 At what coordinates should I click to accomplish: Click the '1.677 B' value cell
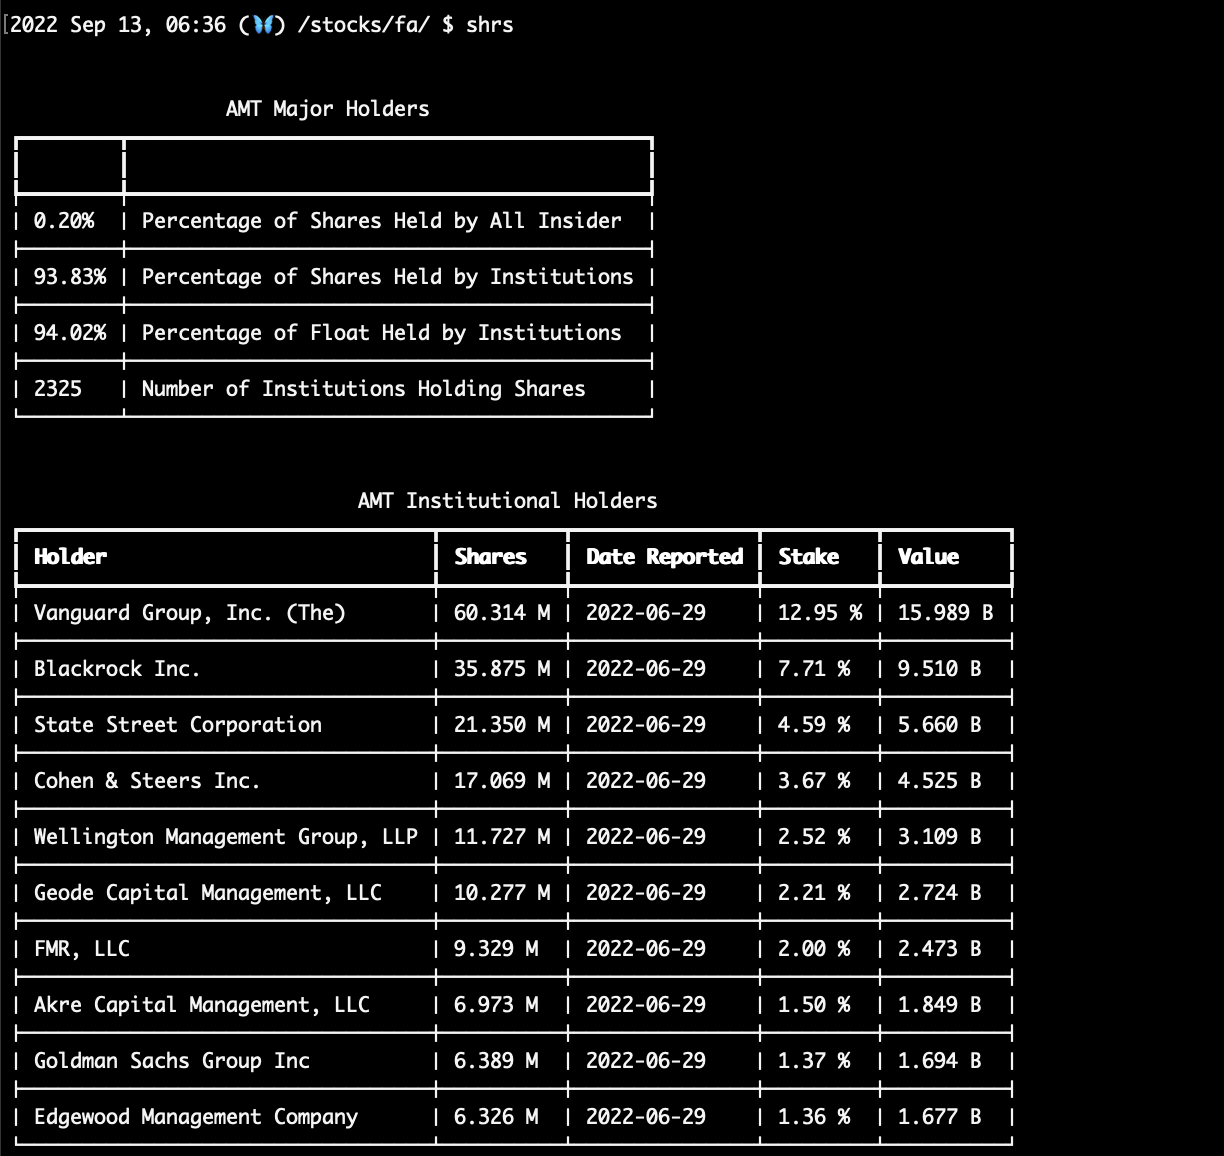[x=940, y=1117]
